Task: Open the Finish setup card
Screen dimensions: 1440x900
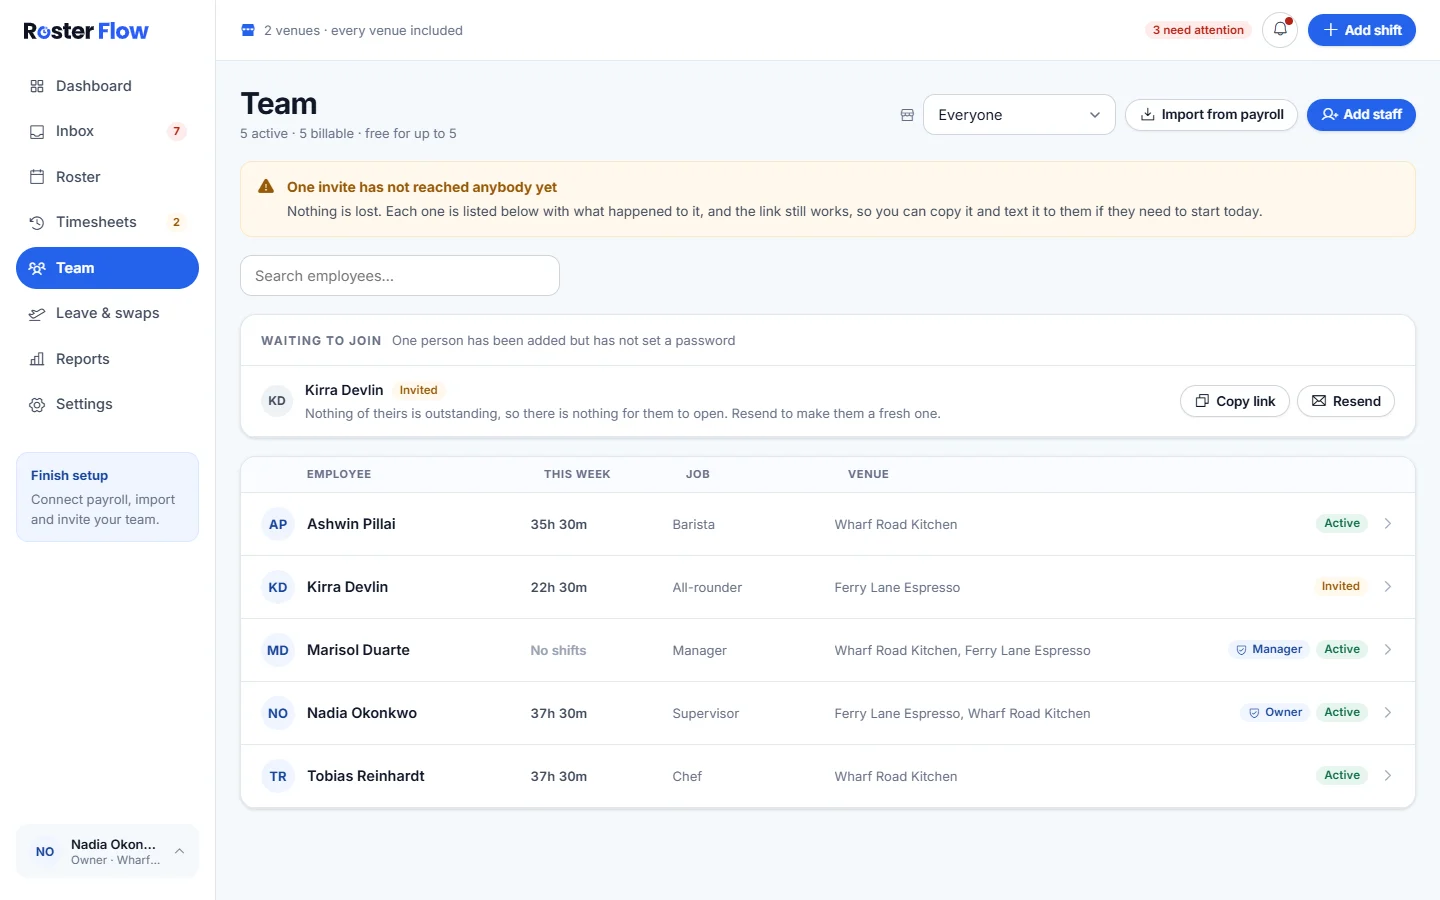Action: pos(107,497)
